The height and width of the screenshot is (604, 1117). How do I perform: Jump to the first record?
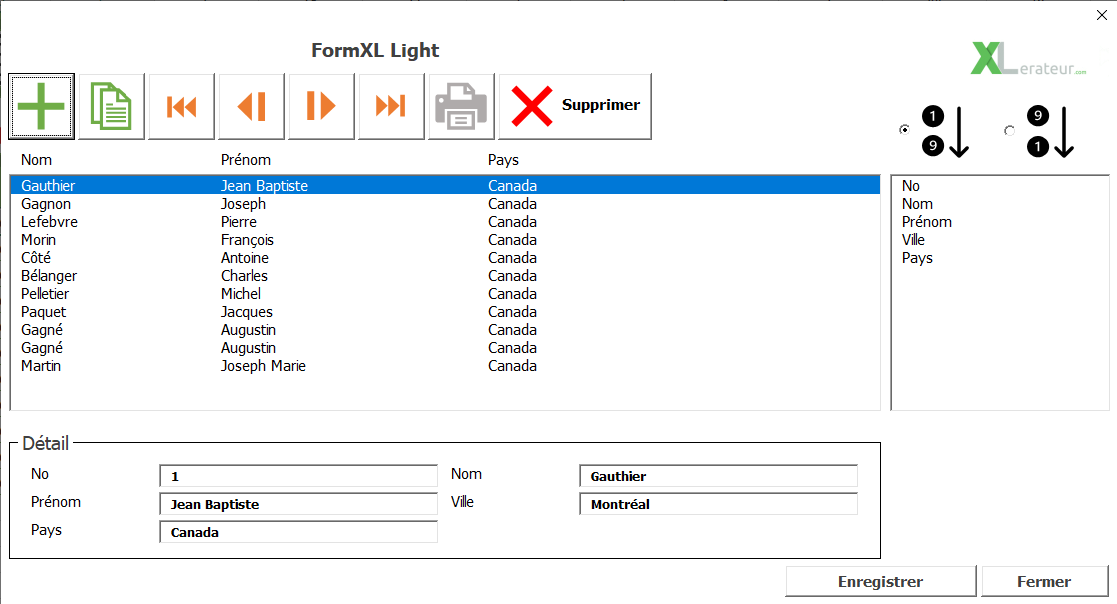181,106
